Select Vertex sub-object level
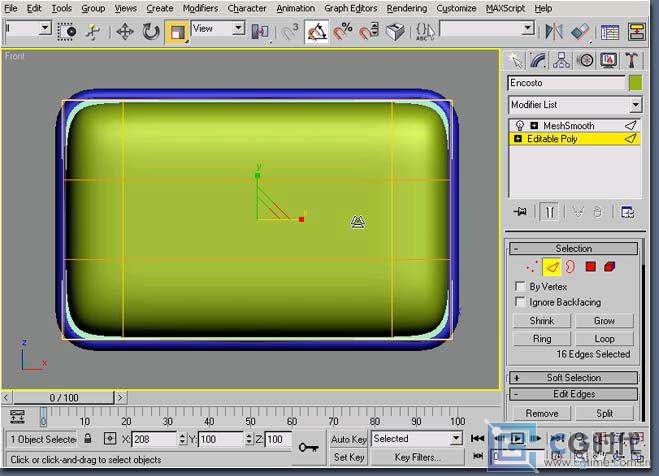This screenshot has width=659, height=476. click(531, 267)
